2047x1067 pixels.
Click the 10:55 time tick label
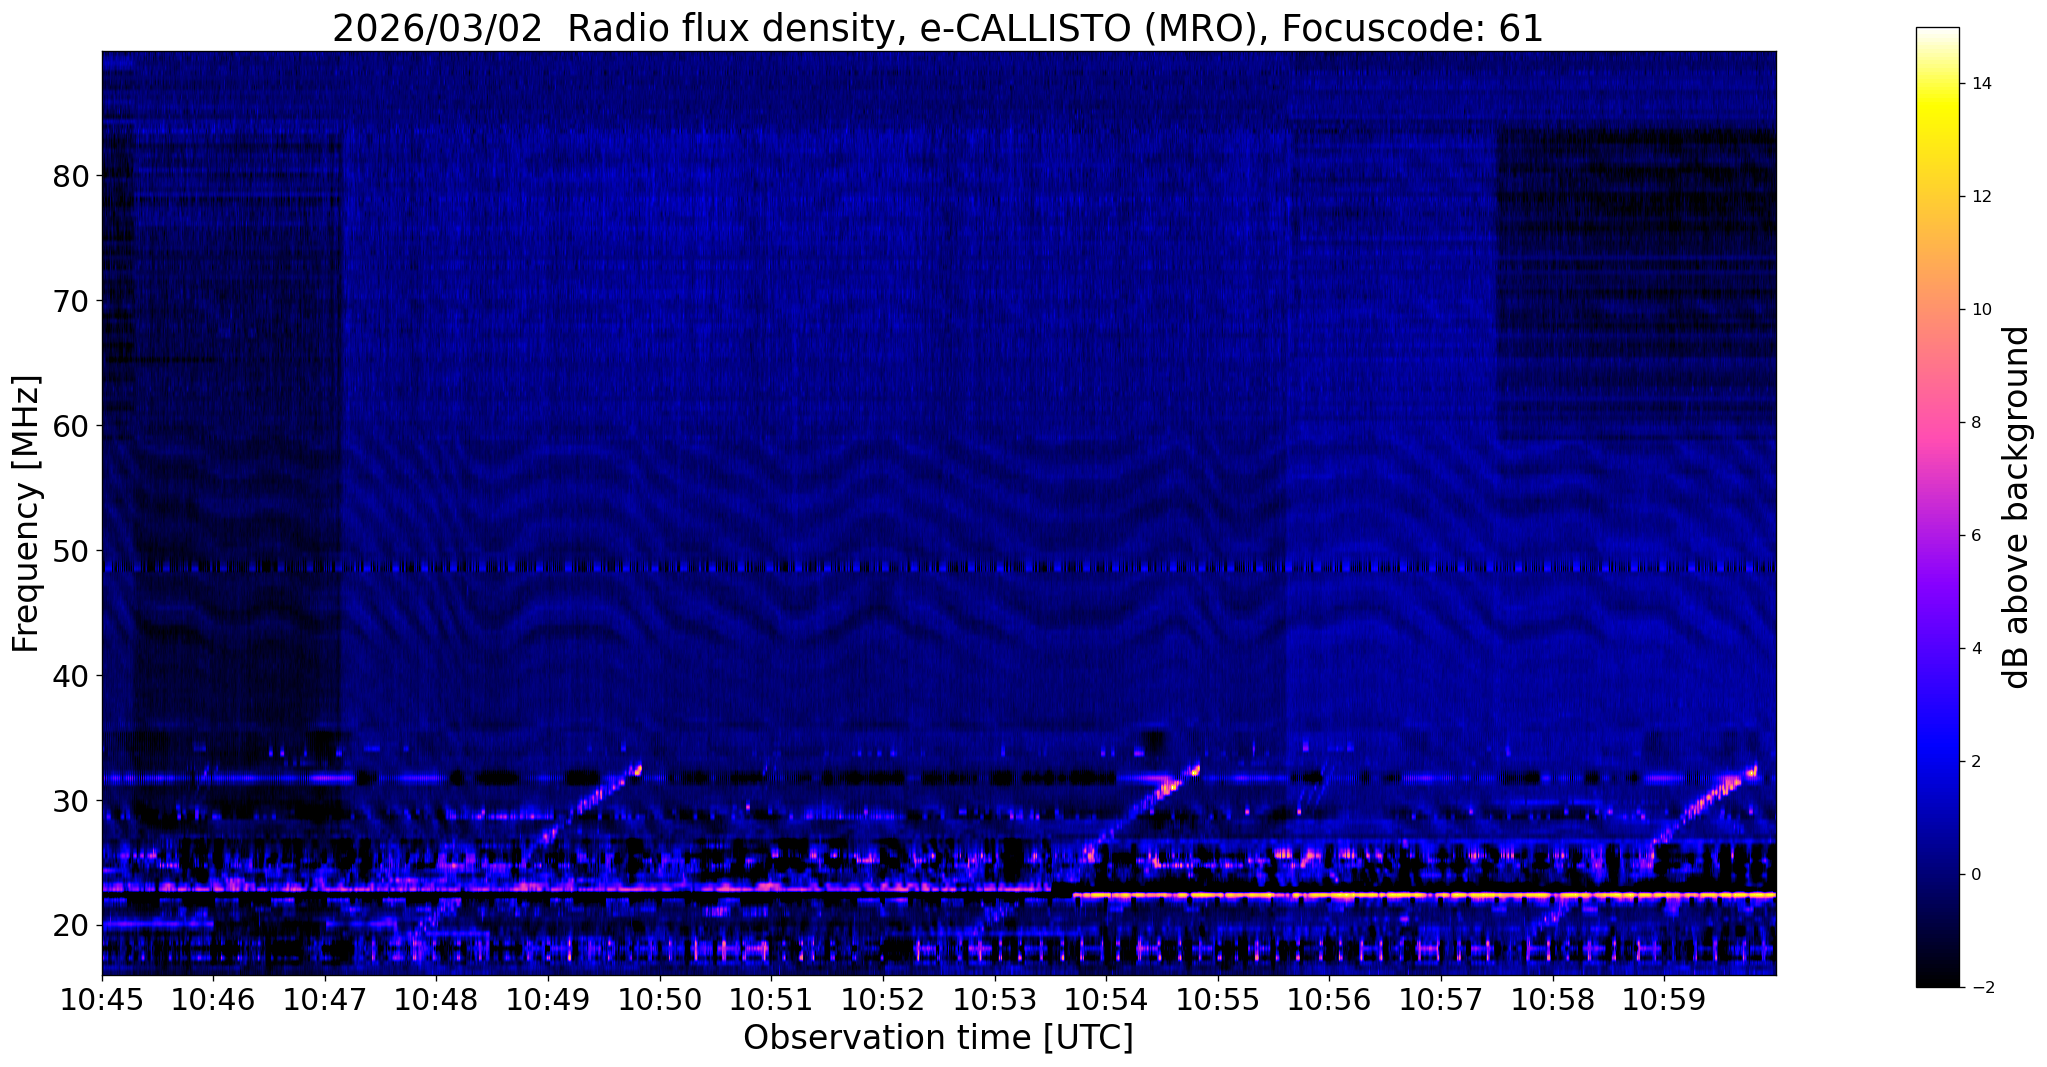point(1218,998)
